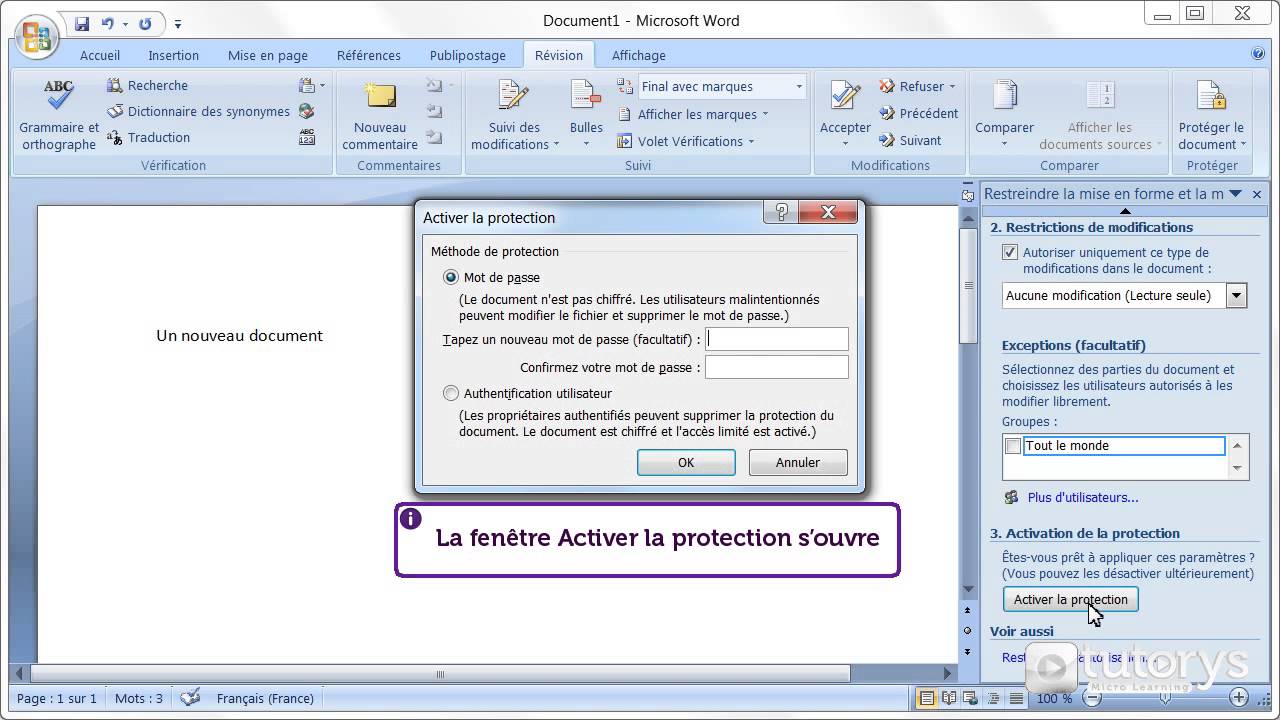The height and width of the screenshot is (720, 1280).
Task: Switch to Draft view
Action: coord(1016,698)
